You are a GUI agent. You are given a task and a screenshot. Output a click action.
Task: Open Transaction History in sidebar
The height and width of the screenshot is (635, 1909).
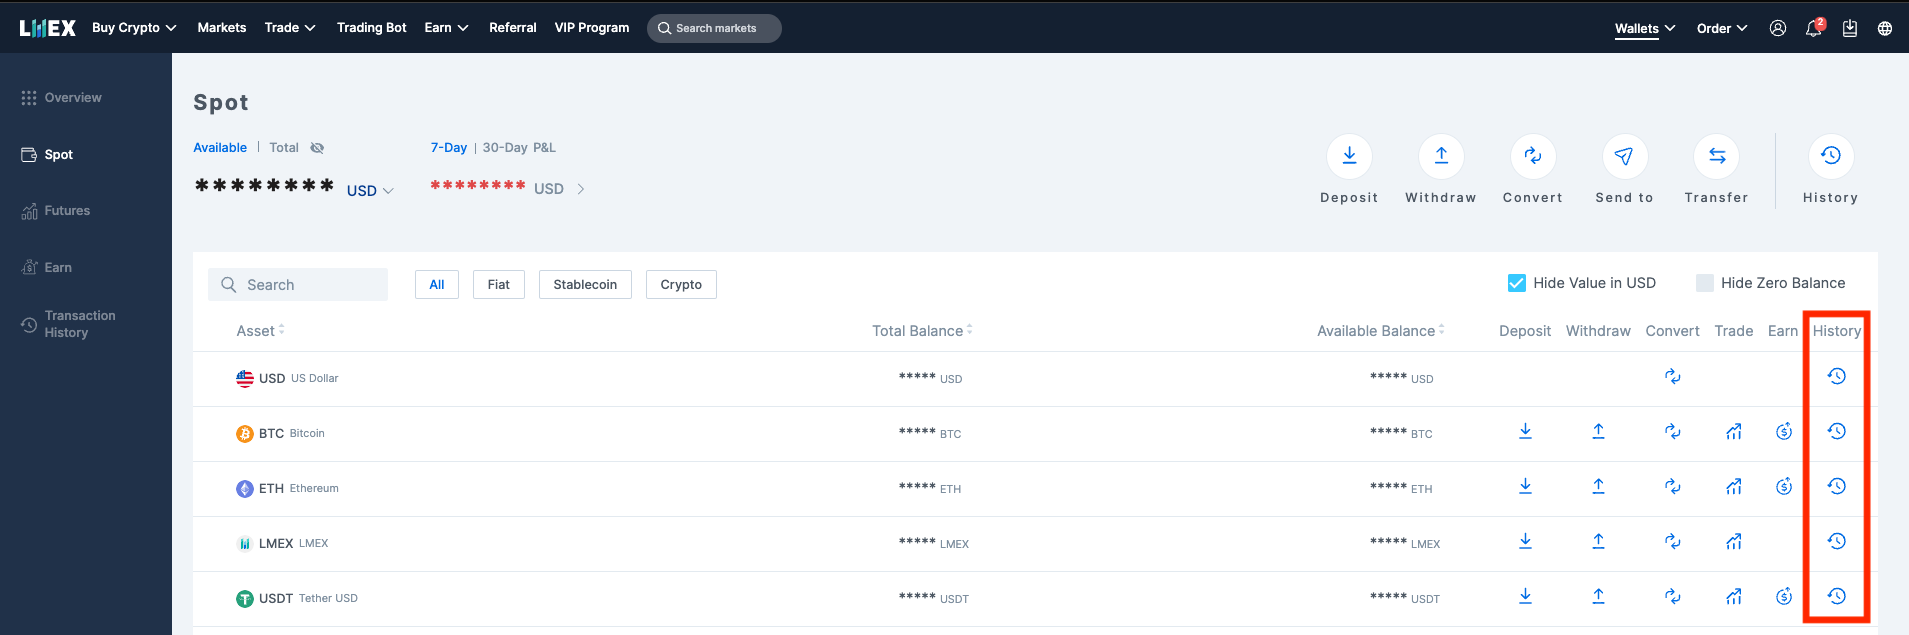coord(68,324)
